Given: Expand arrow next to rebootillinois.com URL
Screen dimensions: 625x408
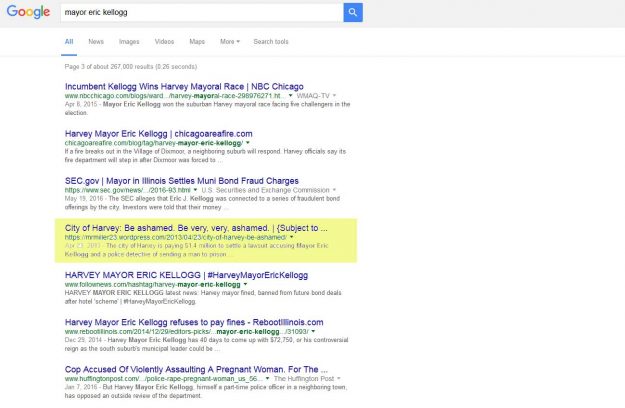Looking at the screenshot, I should click(x=313, y=332).
